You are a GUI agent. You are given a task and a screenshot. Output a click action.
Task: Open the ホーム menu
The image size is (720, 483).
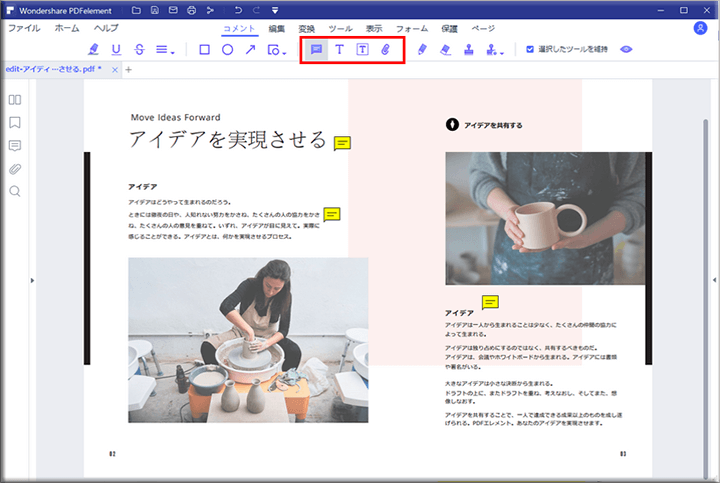click(x=67, y=28)
